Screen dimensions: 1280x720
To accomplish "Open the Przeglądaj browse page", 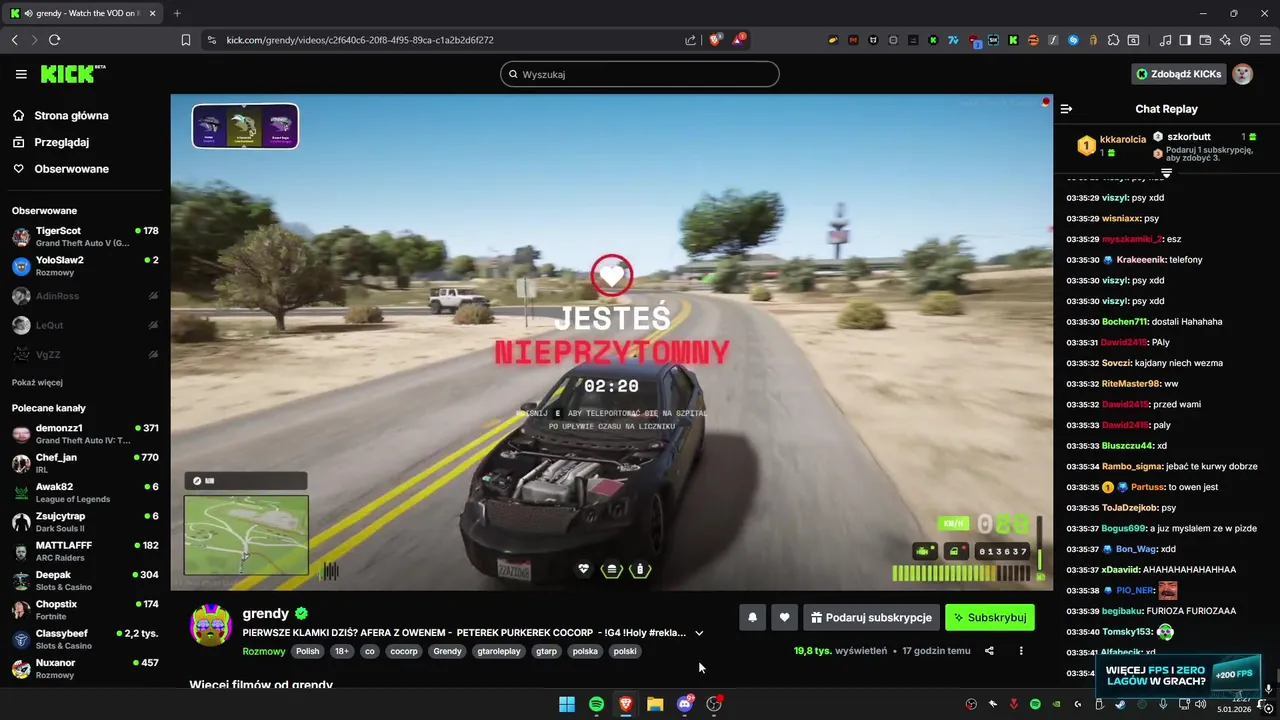I will pos(61,142).
